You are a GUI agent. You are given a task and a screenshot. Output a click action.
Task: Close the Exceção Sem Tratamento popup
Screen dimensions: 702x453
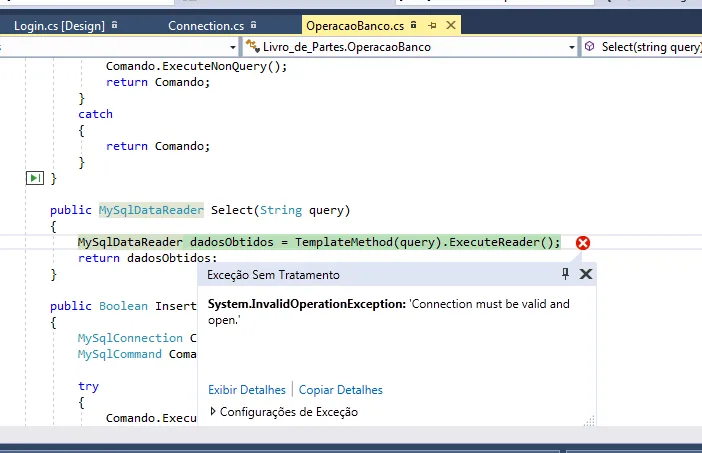pyautogui.click(x=586, y=274)
